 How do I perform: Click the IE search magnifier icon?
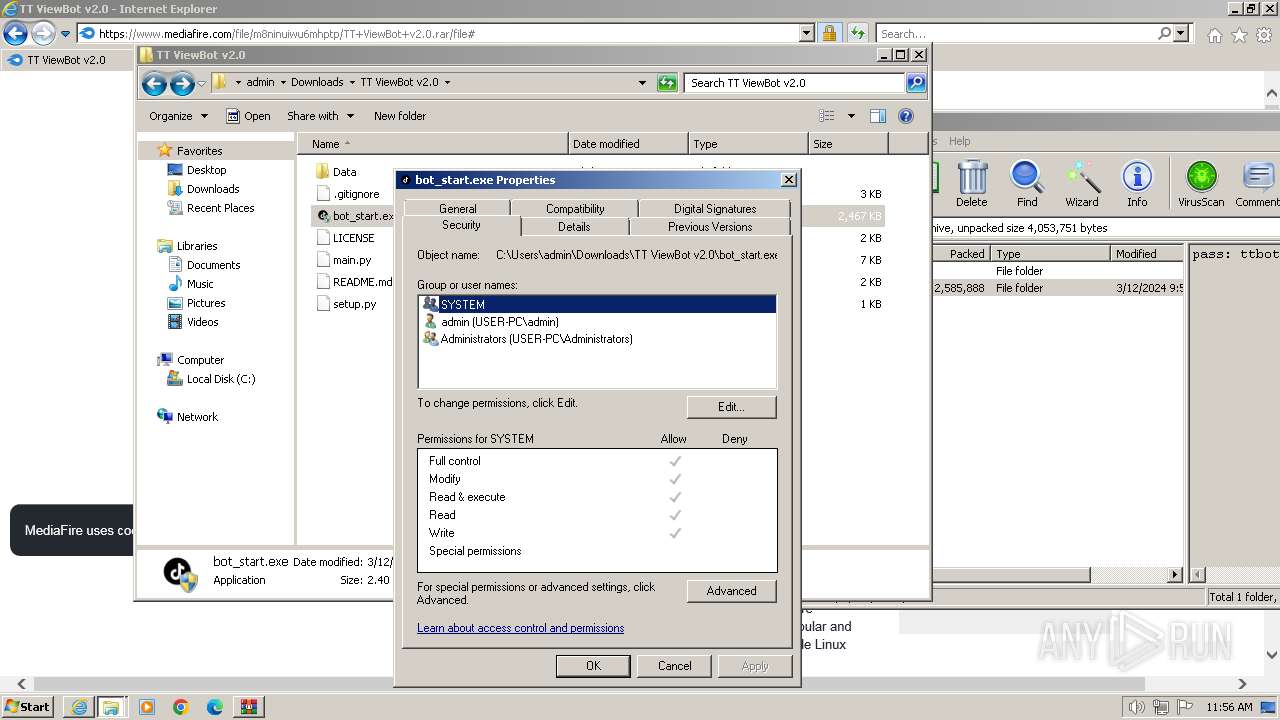1164,33
